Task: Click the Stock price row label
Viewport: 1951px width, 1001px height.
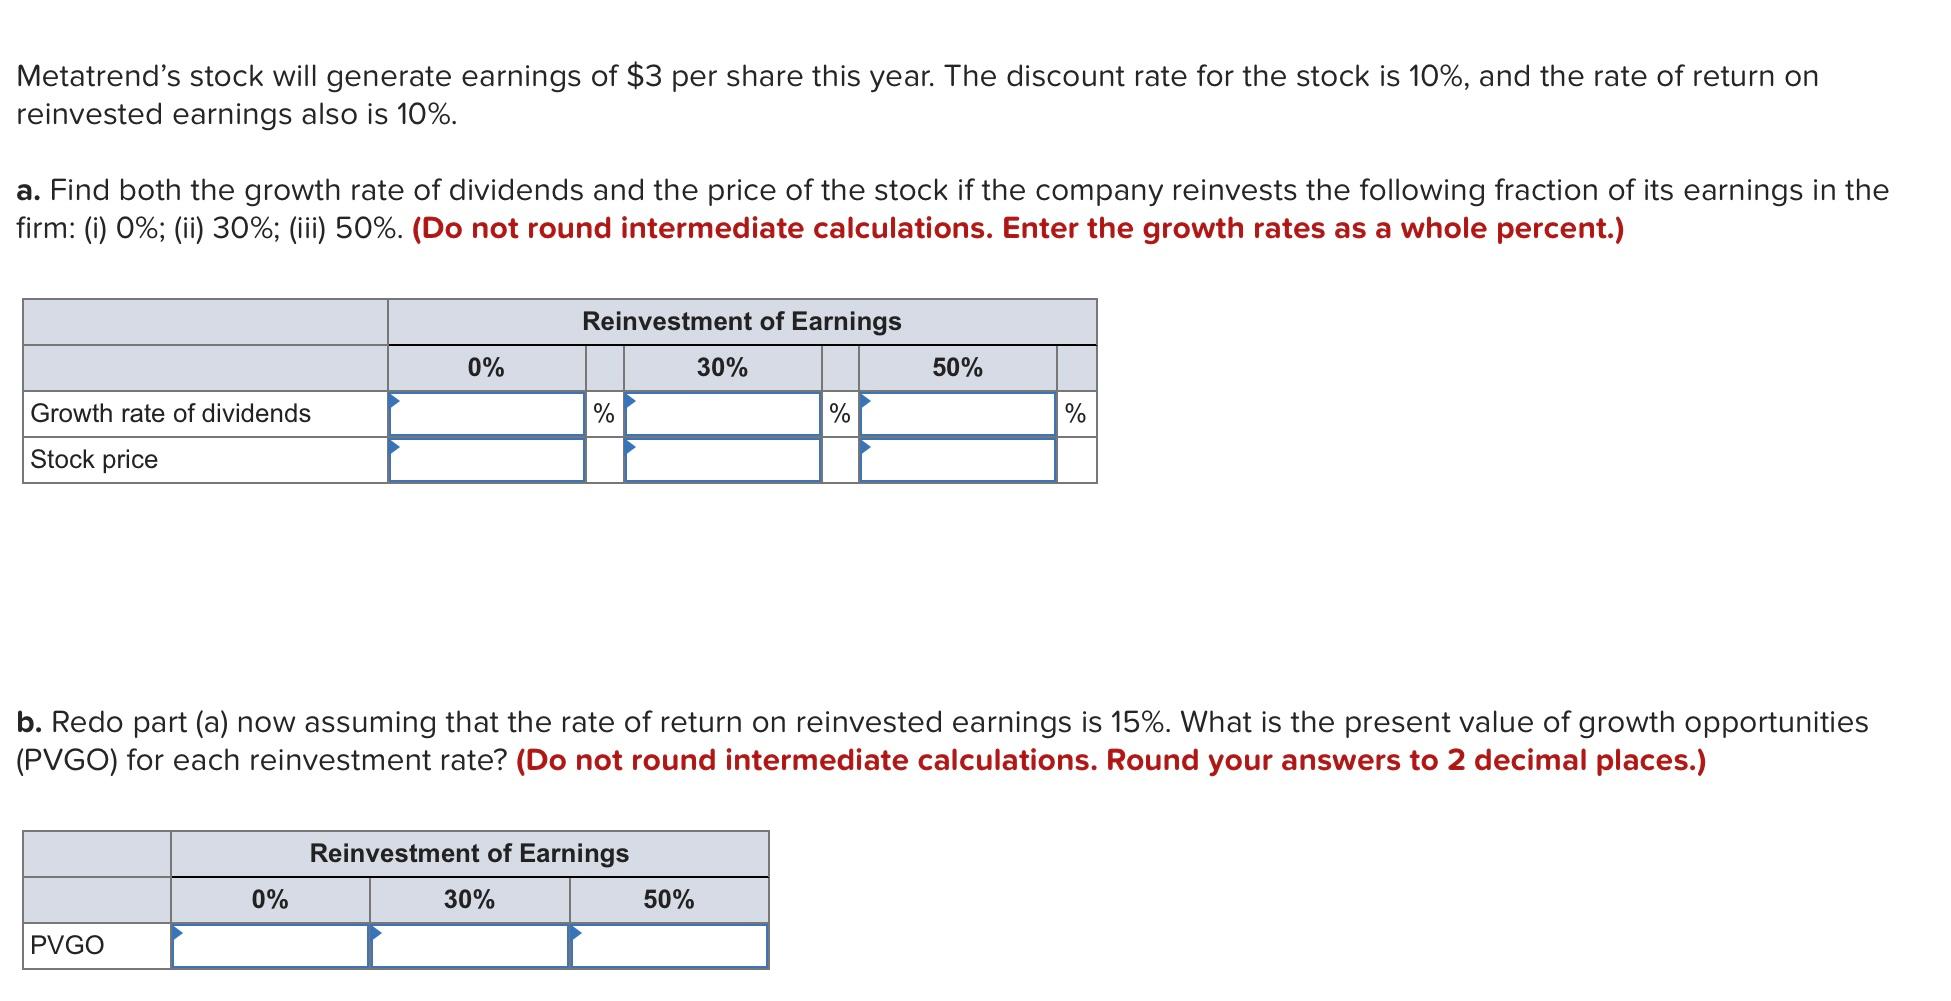Action: pyautogui.click(x=94, y=459)
